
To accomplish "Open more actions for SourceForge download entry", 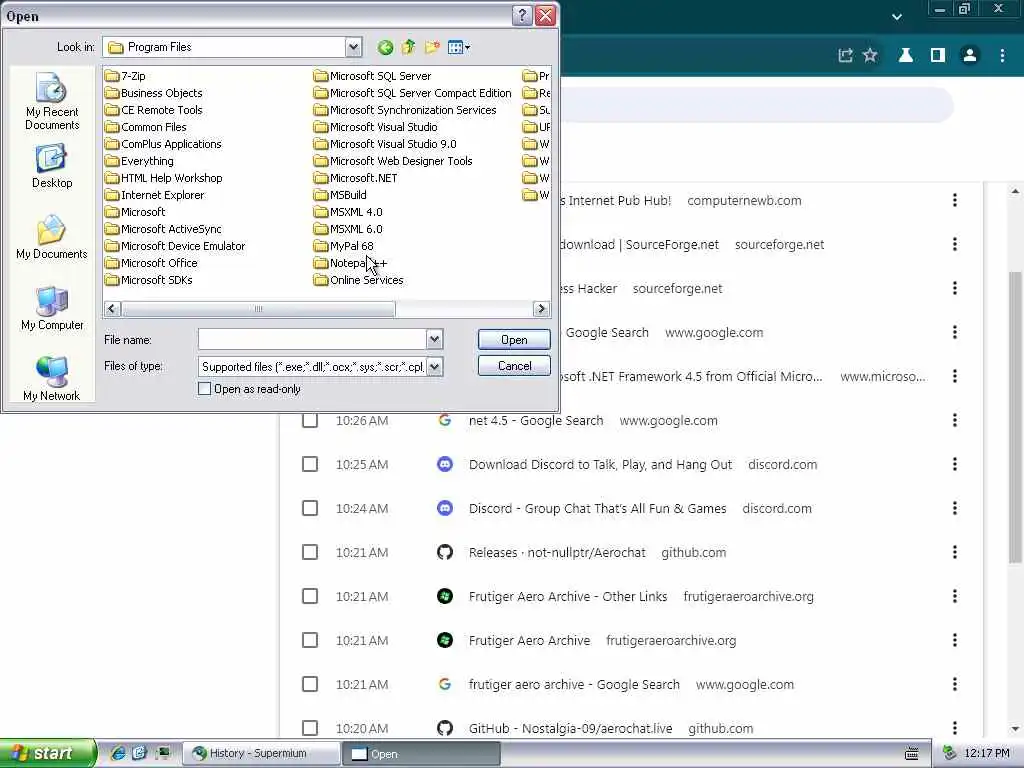I will pos(955,244).
